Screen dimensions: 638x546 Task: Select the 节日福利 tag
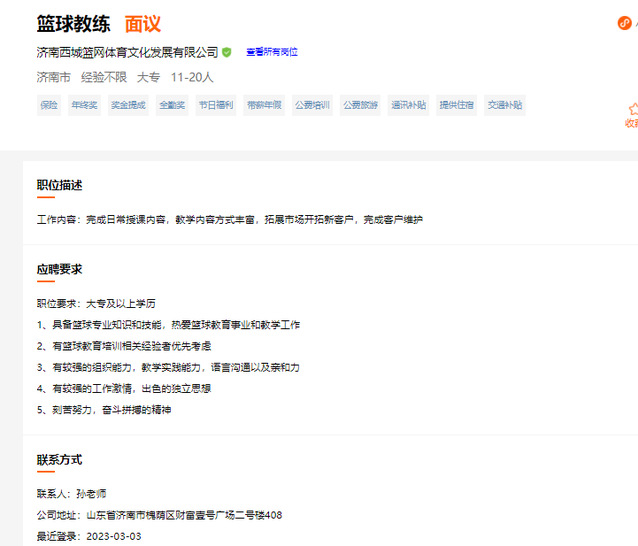tap(215, 105)
